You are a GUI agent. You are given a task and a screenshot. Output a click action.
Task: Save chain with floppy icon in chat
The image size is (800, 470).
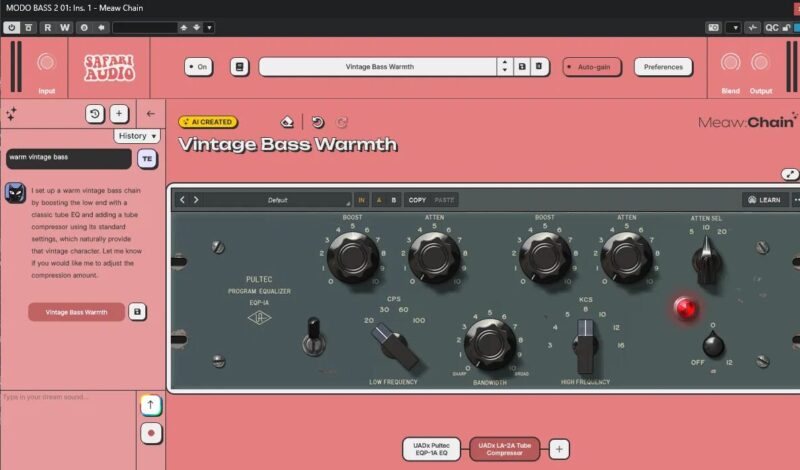137,312
